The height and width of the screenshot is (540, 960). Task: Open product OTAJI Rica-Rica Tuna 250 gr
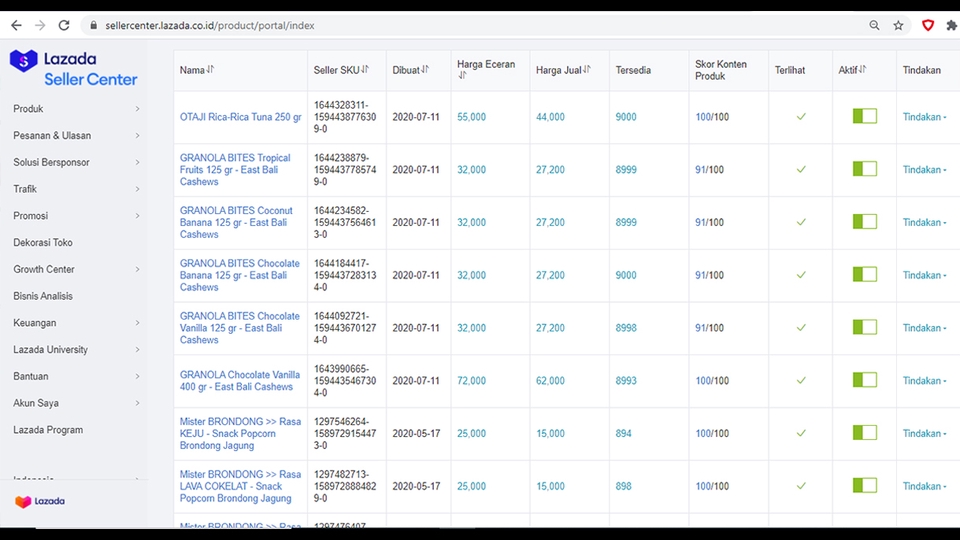tap(241, 117)
